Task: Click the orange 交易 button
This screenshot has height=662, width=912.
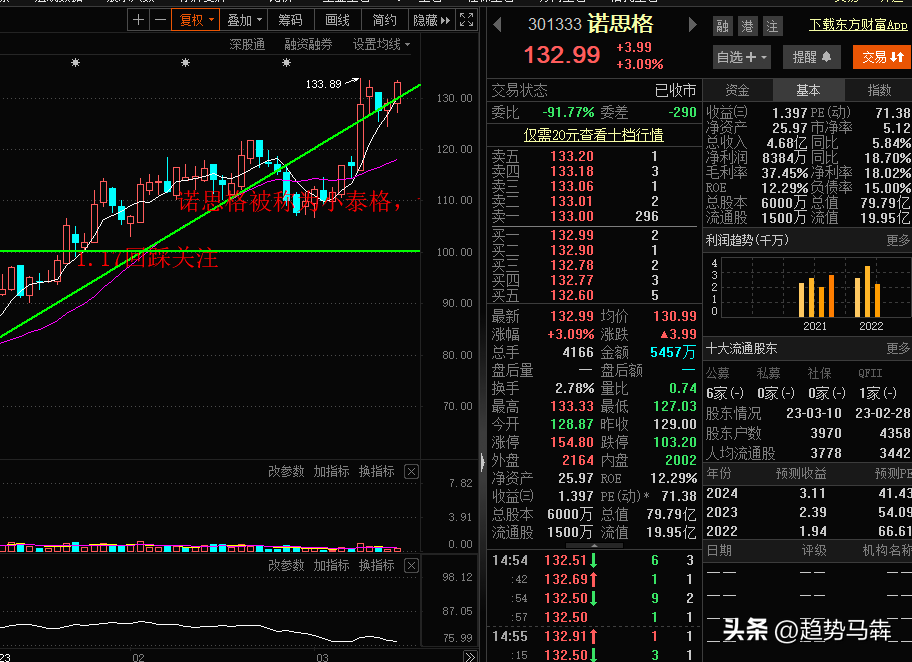Action: tap(882, 57)
